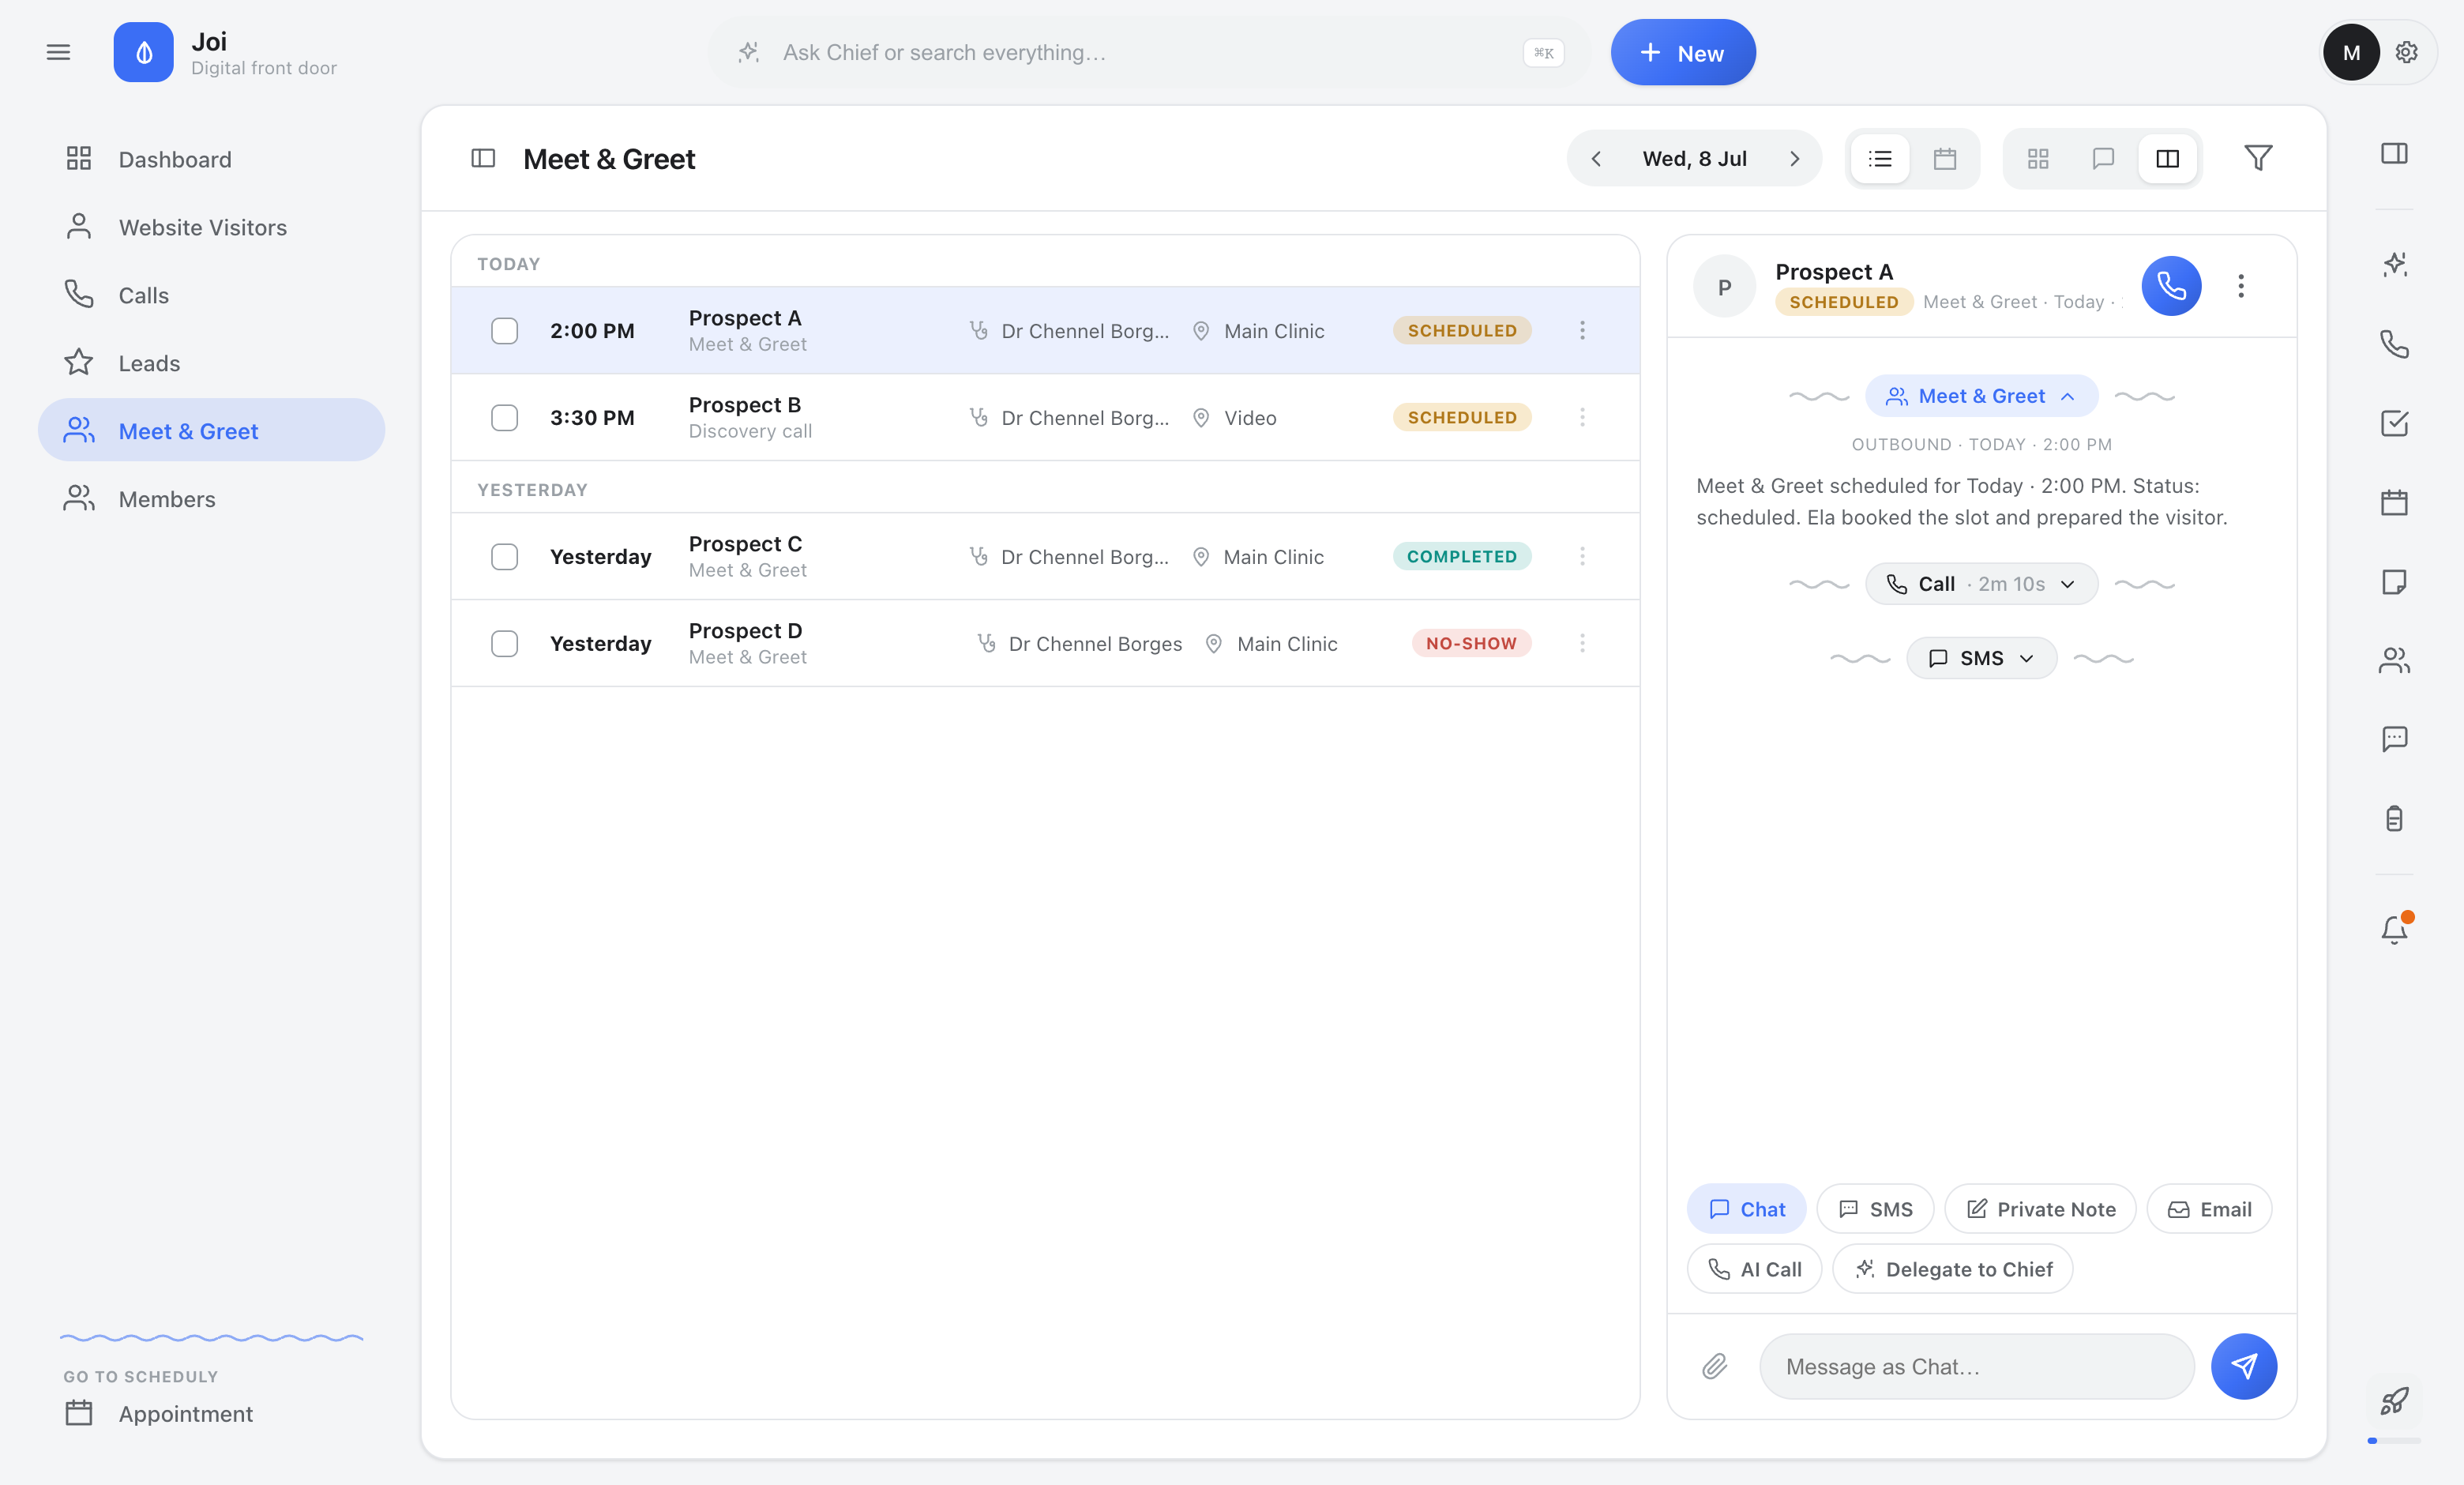This screenshot has width=2464, height=1485.
Task: Open row menu for Prospect D
Action: click(x=1582, y=643)
